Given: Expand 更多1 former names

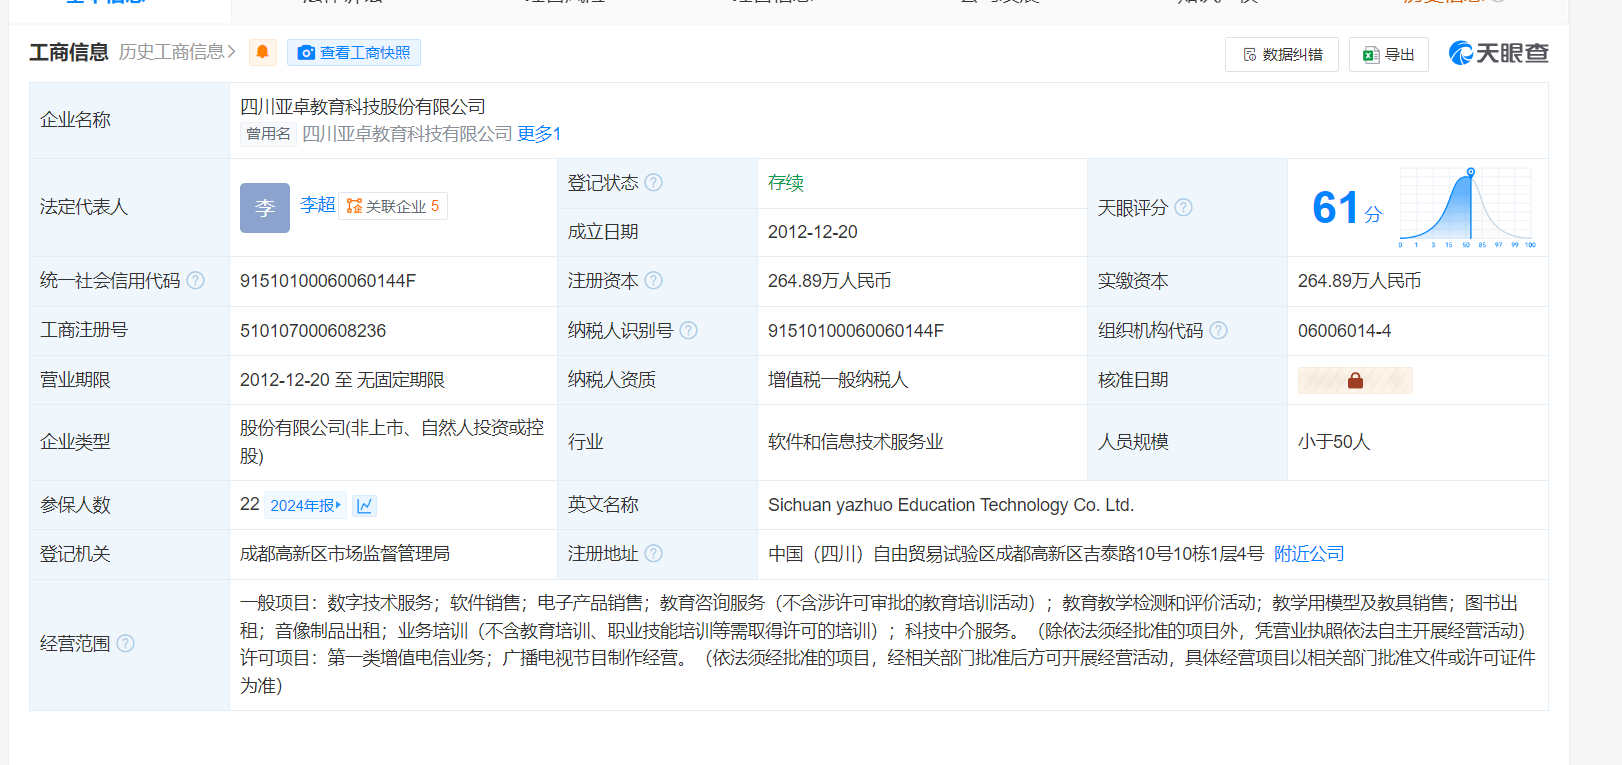Looking at the screenshot, I should pos(539,134).
